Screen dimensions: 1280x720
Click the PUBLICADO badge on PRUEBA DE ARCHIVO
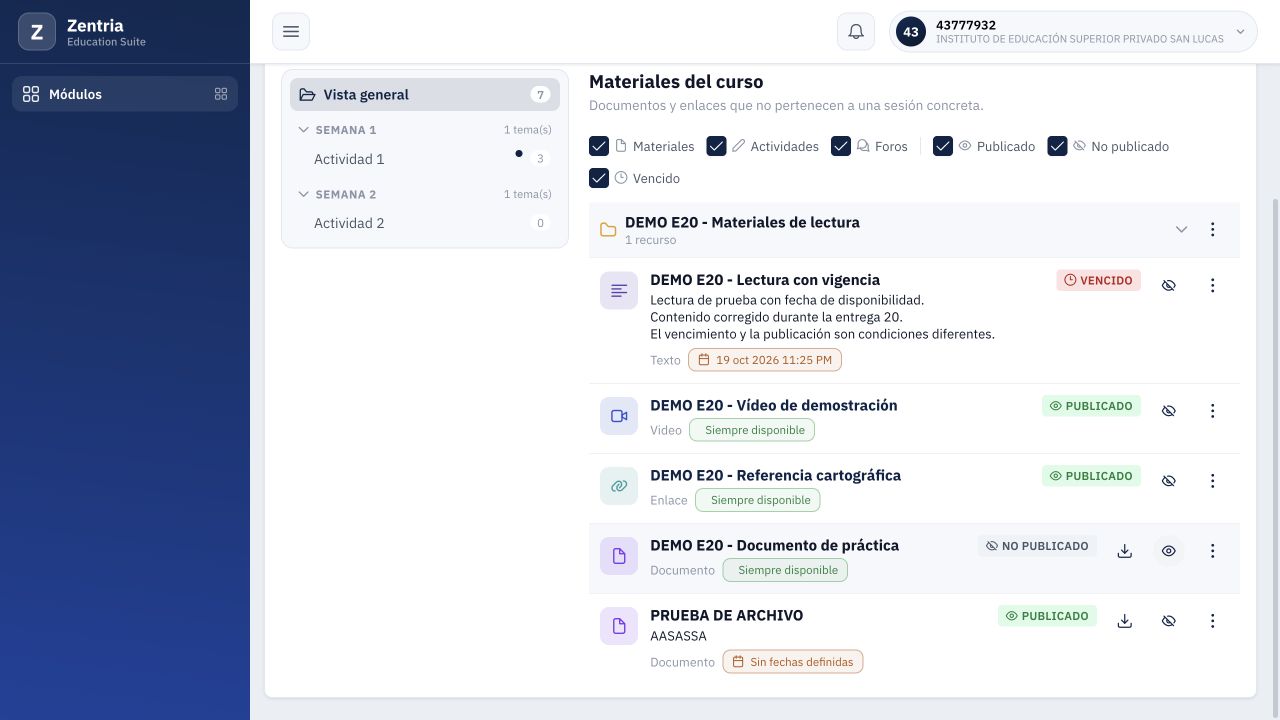click(1047, 616)
